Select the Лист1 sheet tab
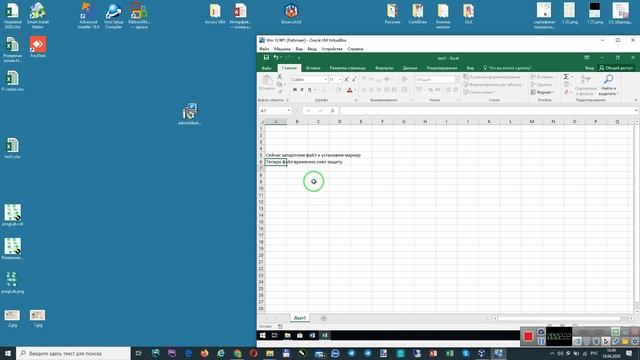Image resolution: width=640 pixels, height=360 pixels. point(300,318)
